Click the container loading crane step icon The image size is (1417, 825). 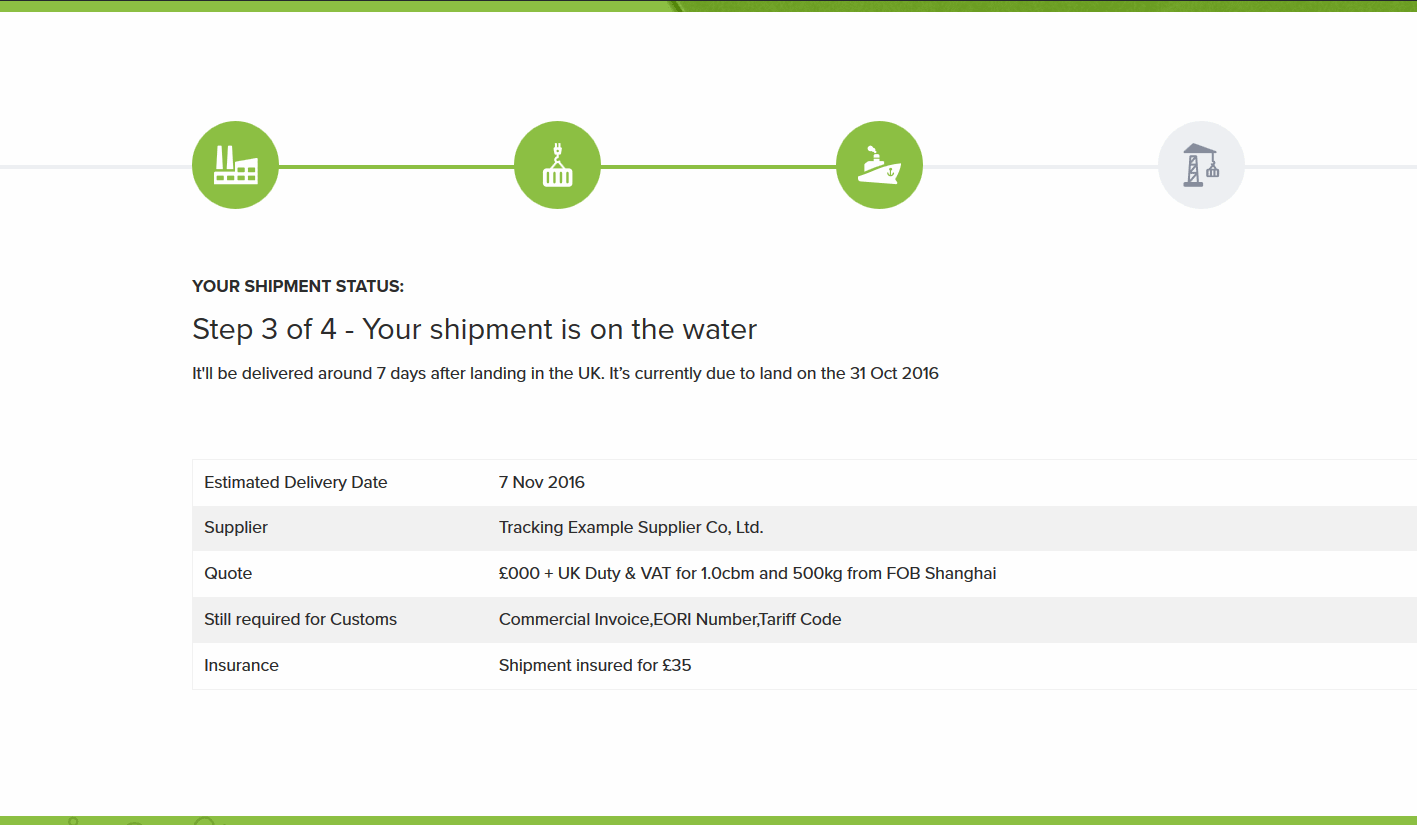coord(557,164)
